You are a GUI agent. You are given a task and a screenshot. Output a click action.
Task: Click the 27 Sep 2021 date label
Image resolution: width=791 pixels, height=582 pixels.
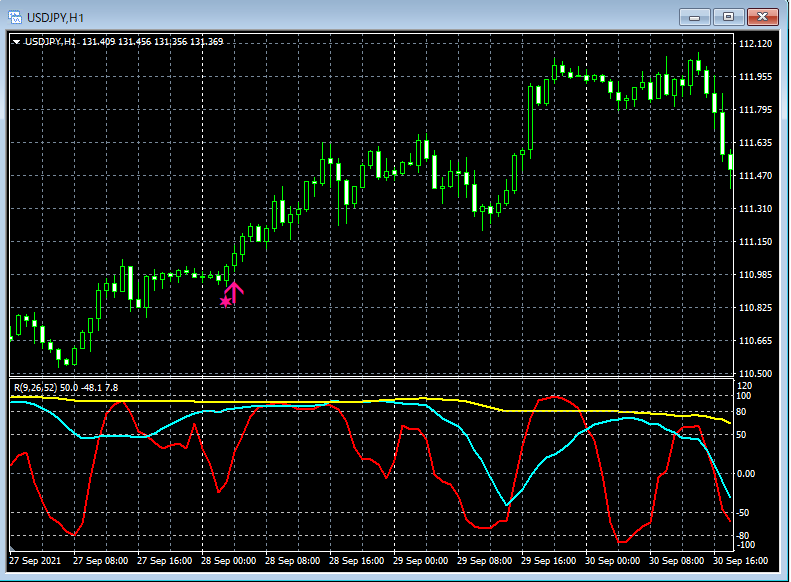click(37, 561)
